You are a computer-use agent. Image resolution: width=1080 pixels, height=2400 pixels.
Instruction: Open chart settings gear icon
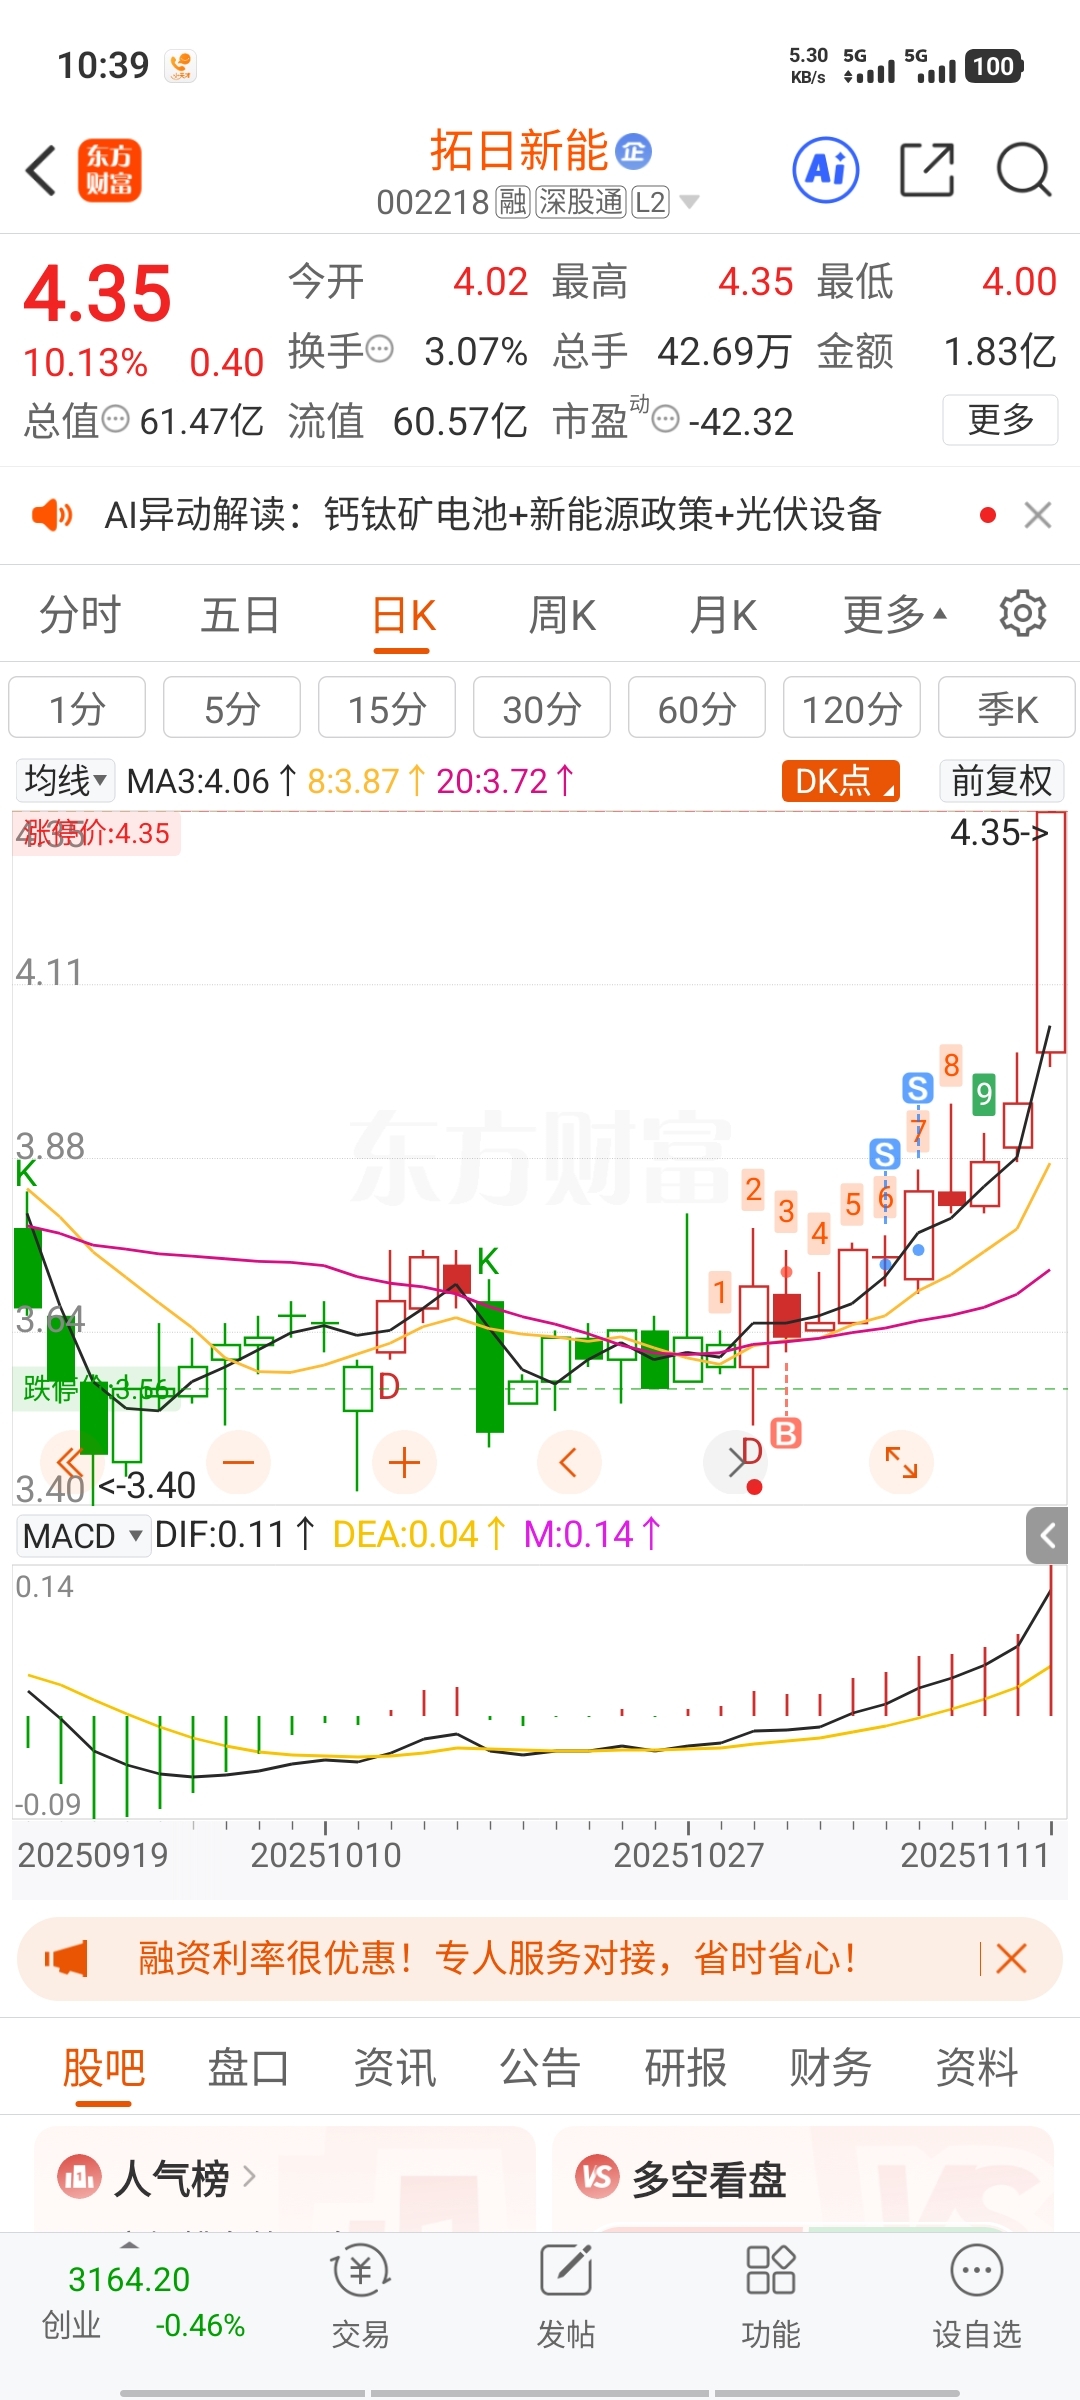pyautogui.click(x=1022, y=613)
